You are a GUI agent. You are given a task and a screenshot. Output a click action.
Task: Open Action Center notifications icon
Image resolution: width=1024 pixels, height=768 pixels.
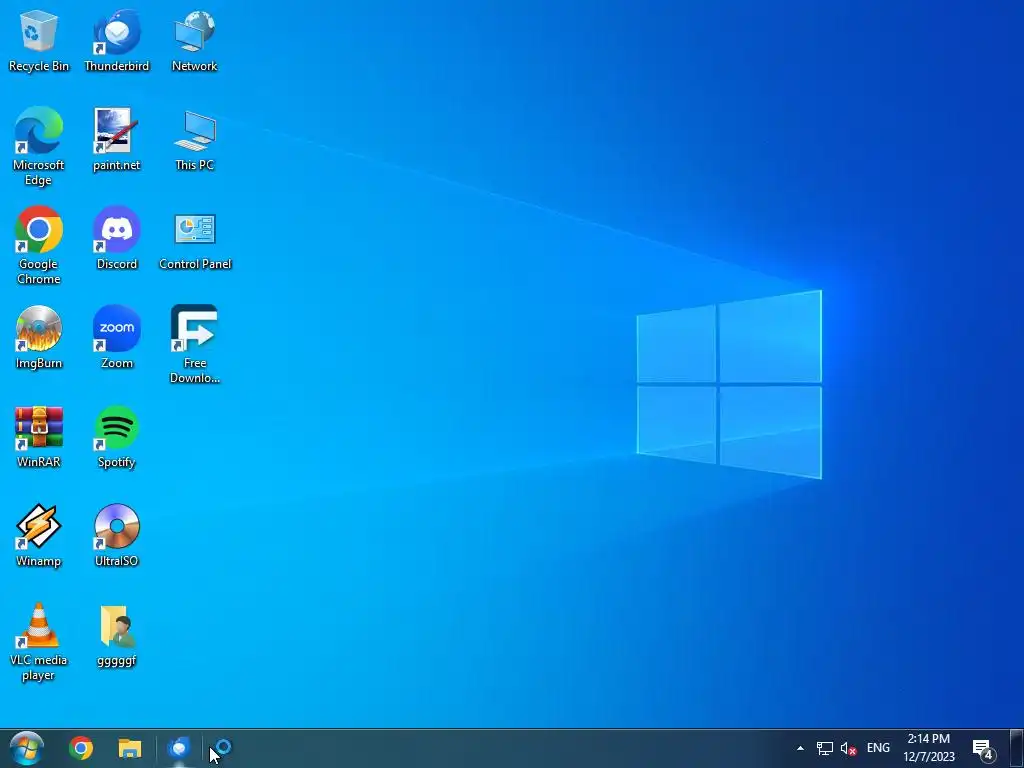(x=984, y=750)
